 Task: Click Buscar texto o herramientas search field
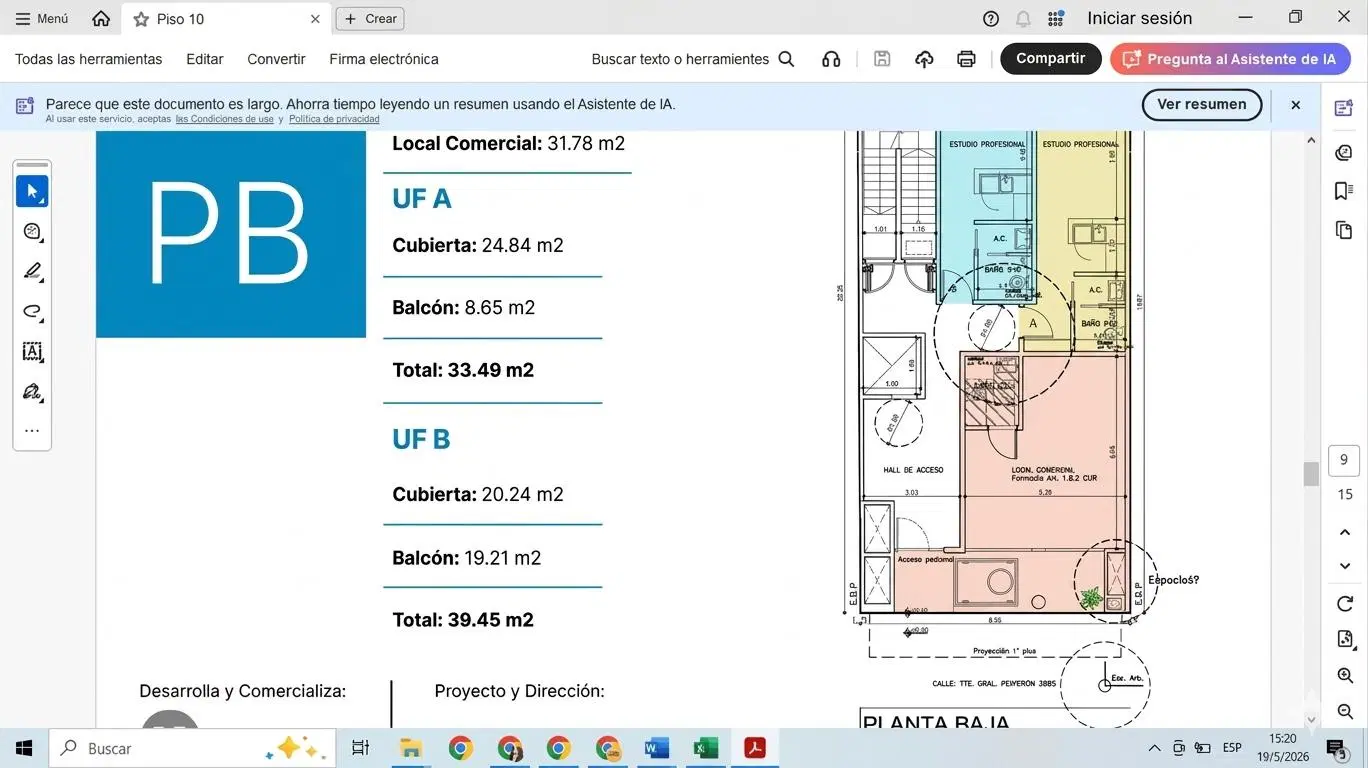[x=693, y=59]
